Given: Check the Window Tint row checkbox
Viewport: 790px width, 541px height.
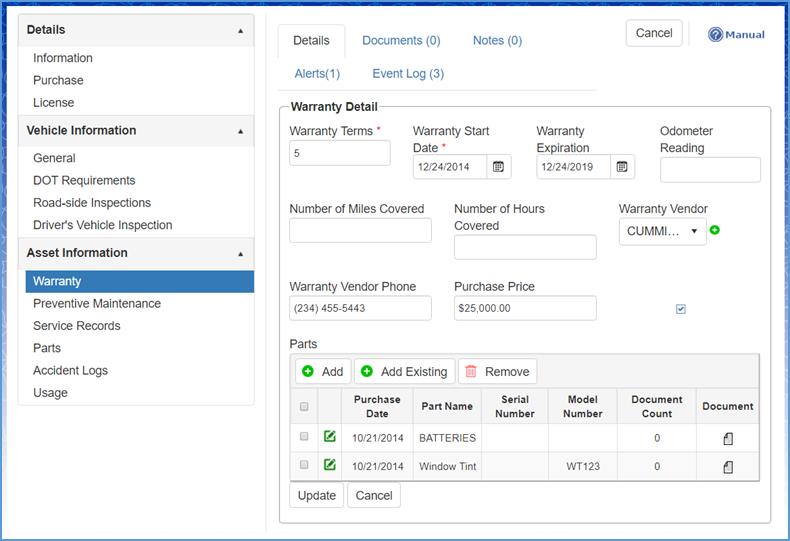Looking at the screenshot, I should tap(304, 465).
